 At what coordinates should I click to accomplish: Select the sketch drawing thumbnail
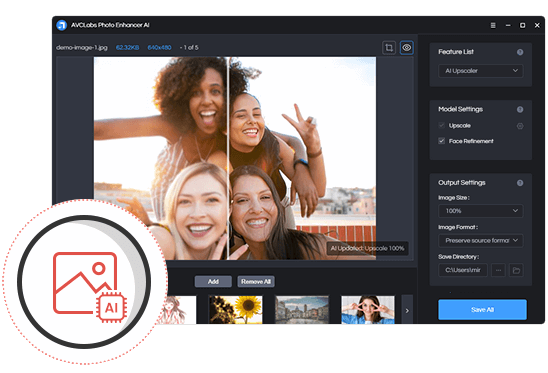[x=178, y=310]
